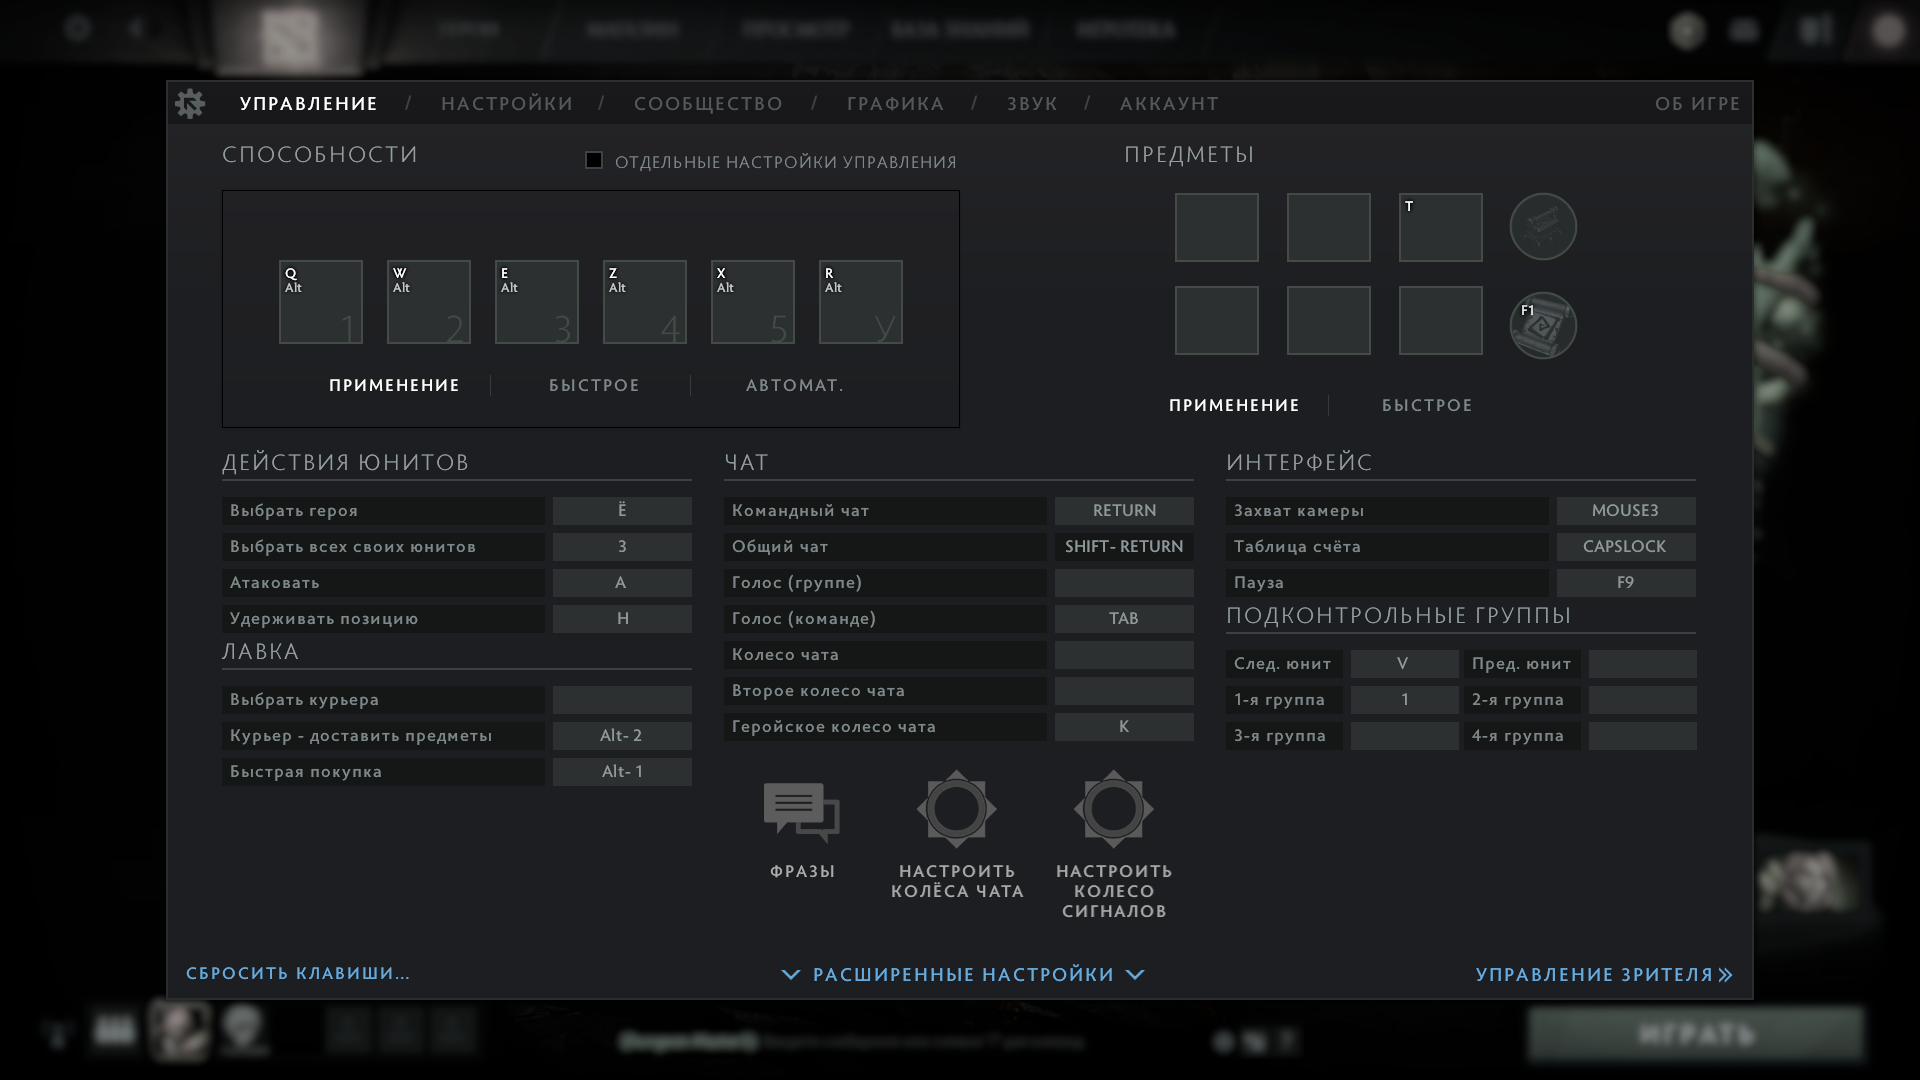Change След. юнит binding V
The height and width of the screenshot is (1080, 1920).
(x=1404, y=664)
